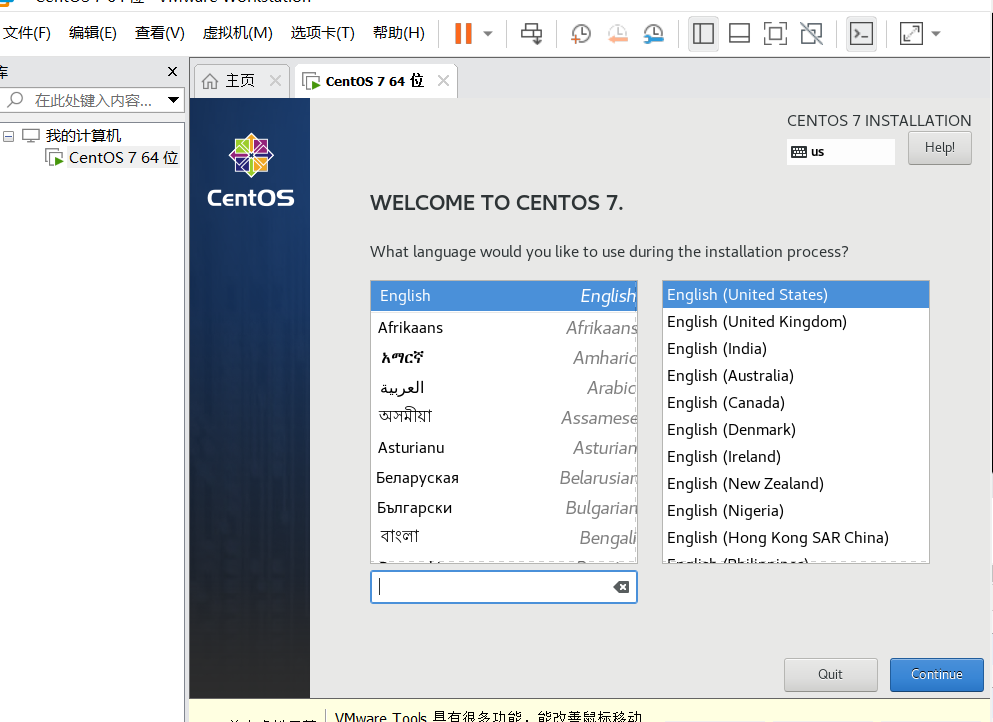Screen dimensions: 993x722
Task: Select English (United States) locale
Action: click(795, 294)
